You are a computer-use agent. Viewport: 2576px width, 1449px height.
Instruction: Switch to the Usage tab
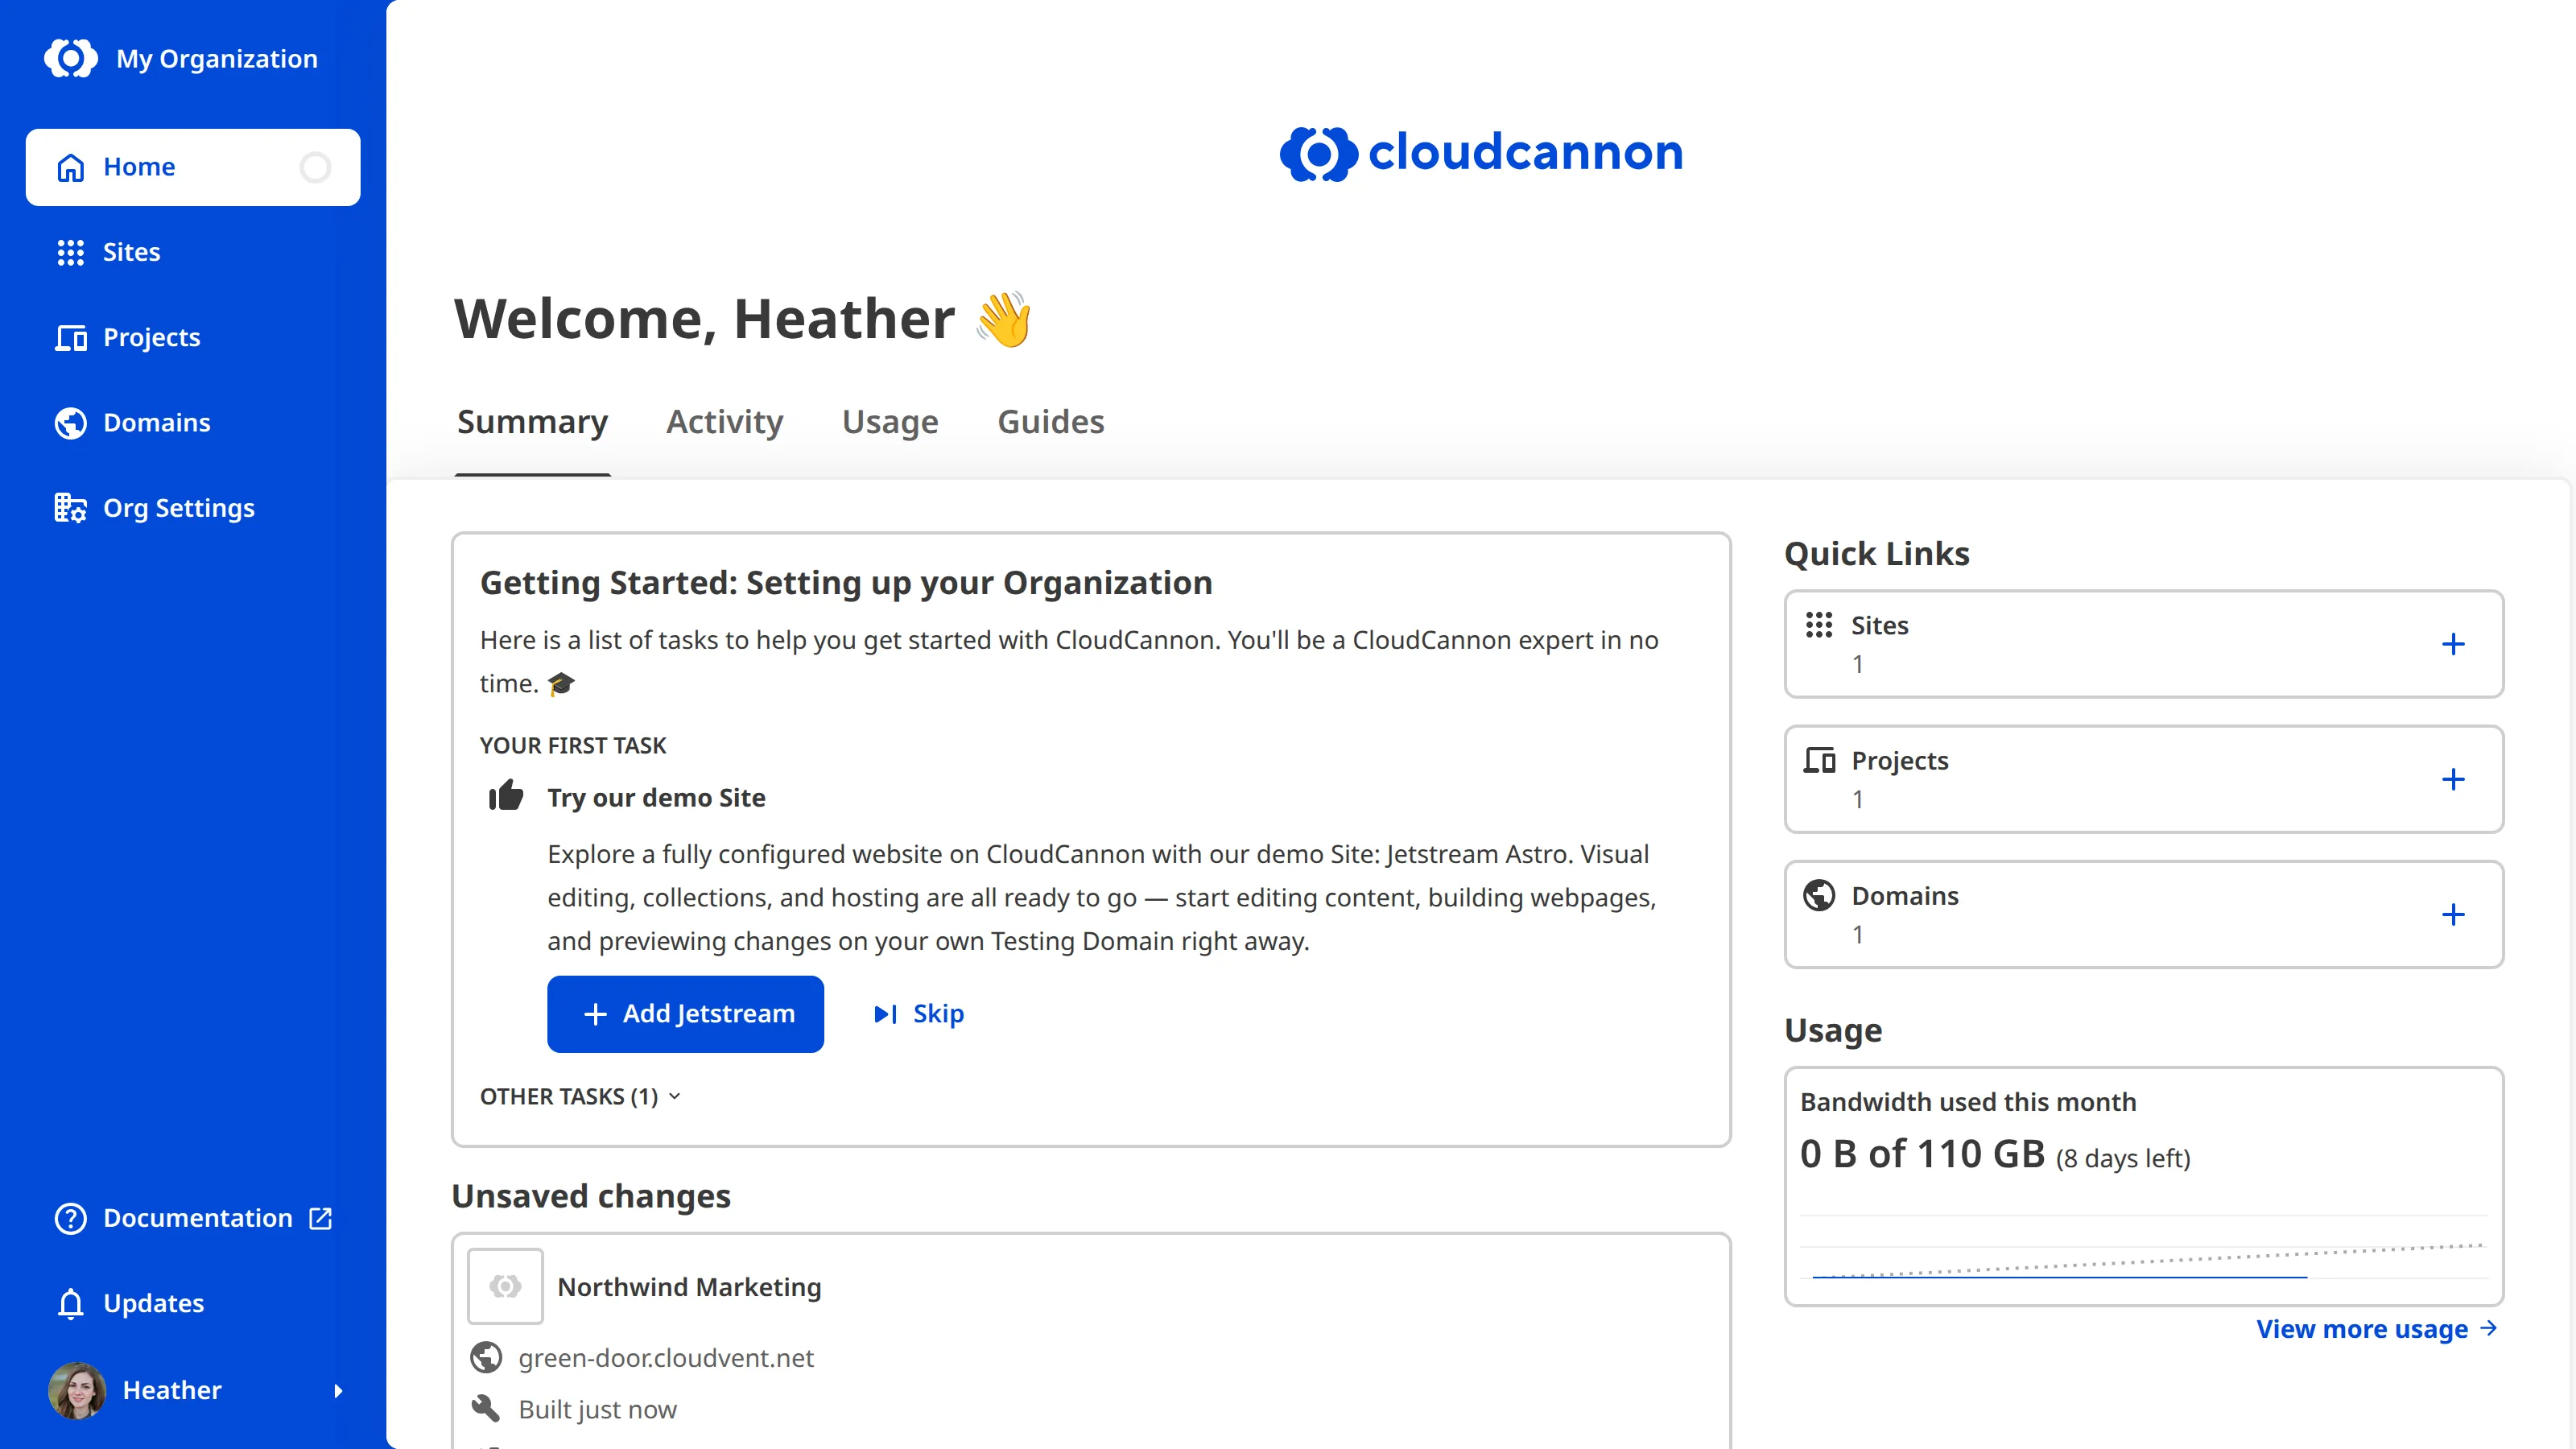click(x=890, y=422)
